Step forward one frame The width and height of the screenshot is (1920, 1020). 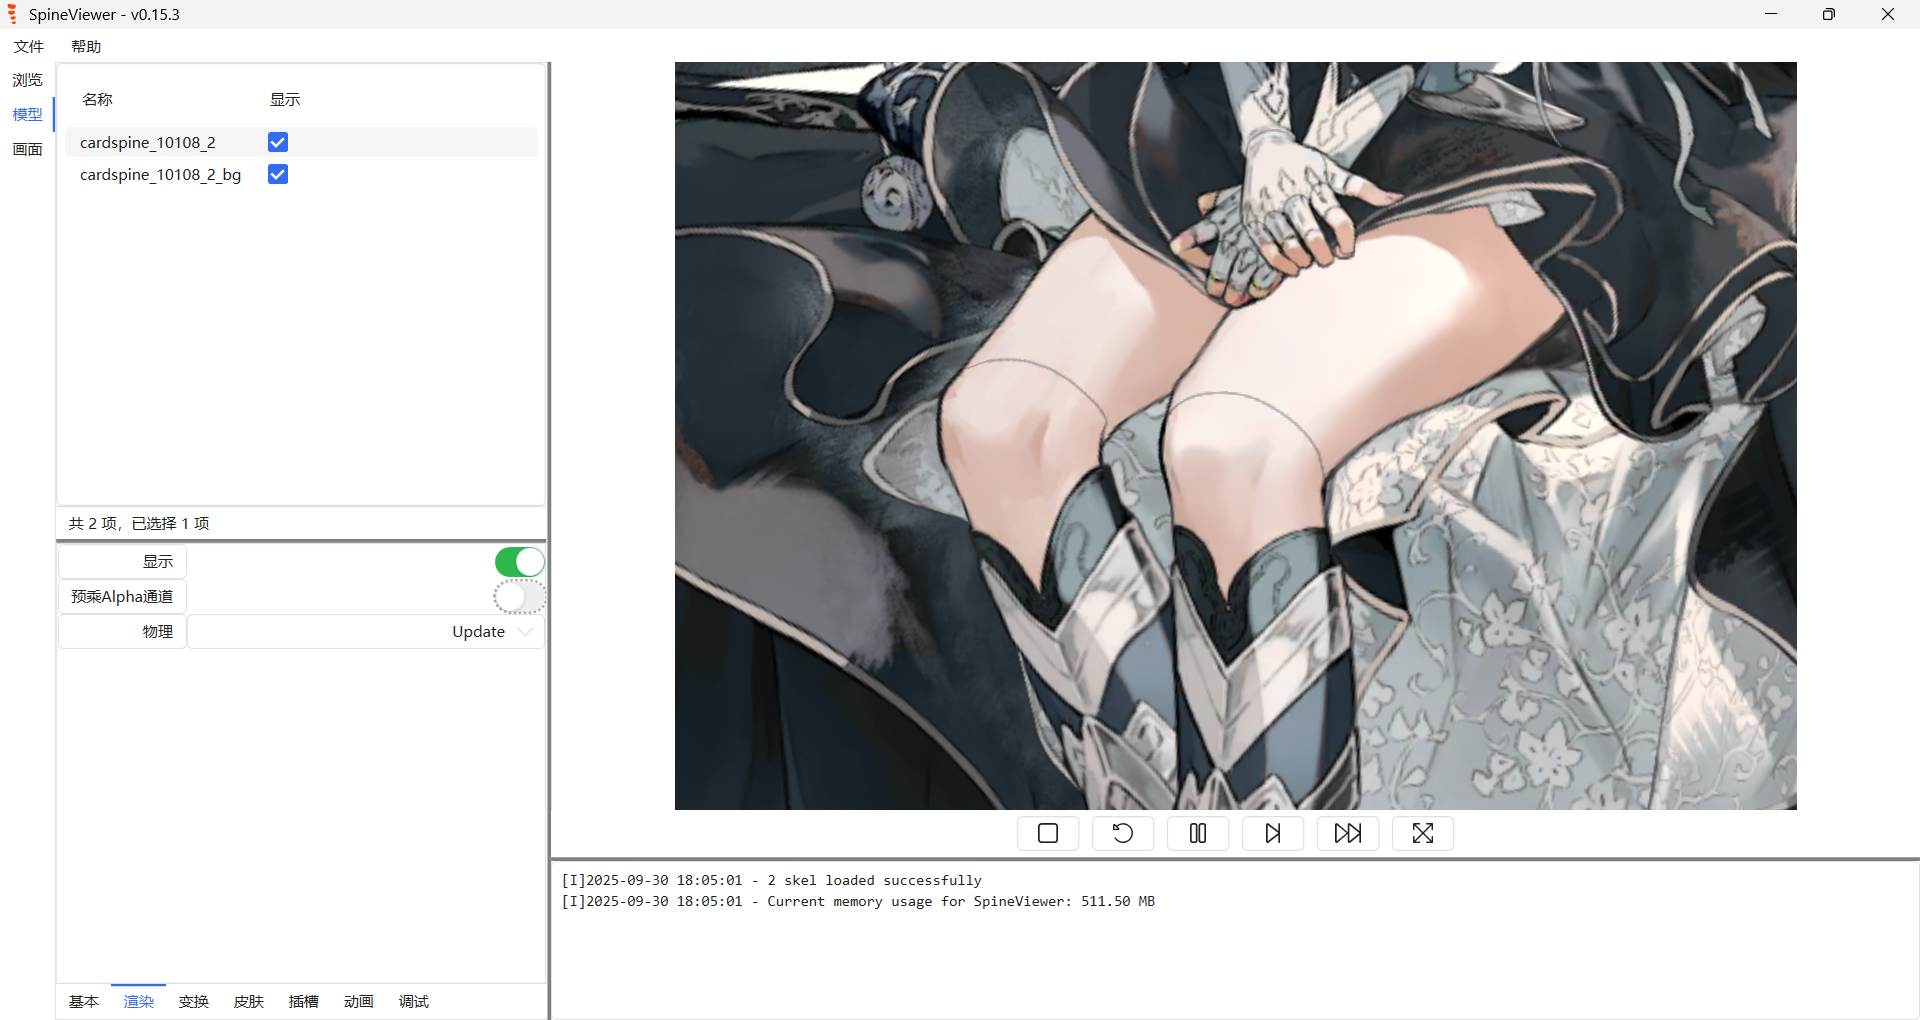[x=1273, y=833]
